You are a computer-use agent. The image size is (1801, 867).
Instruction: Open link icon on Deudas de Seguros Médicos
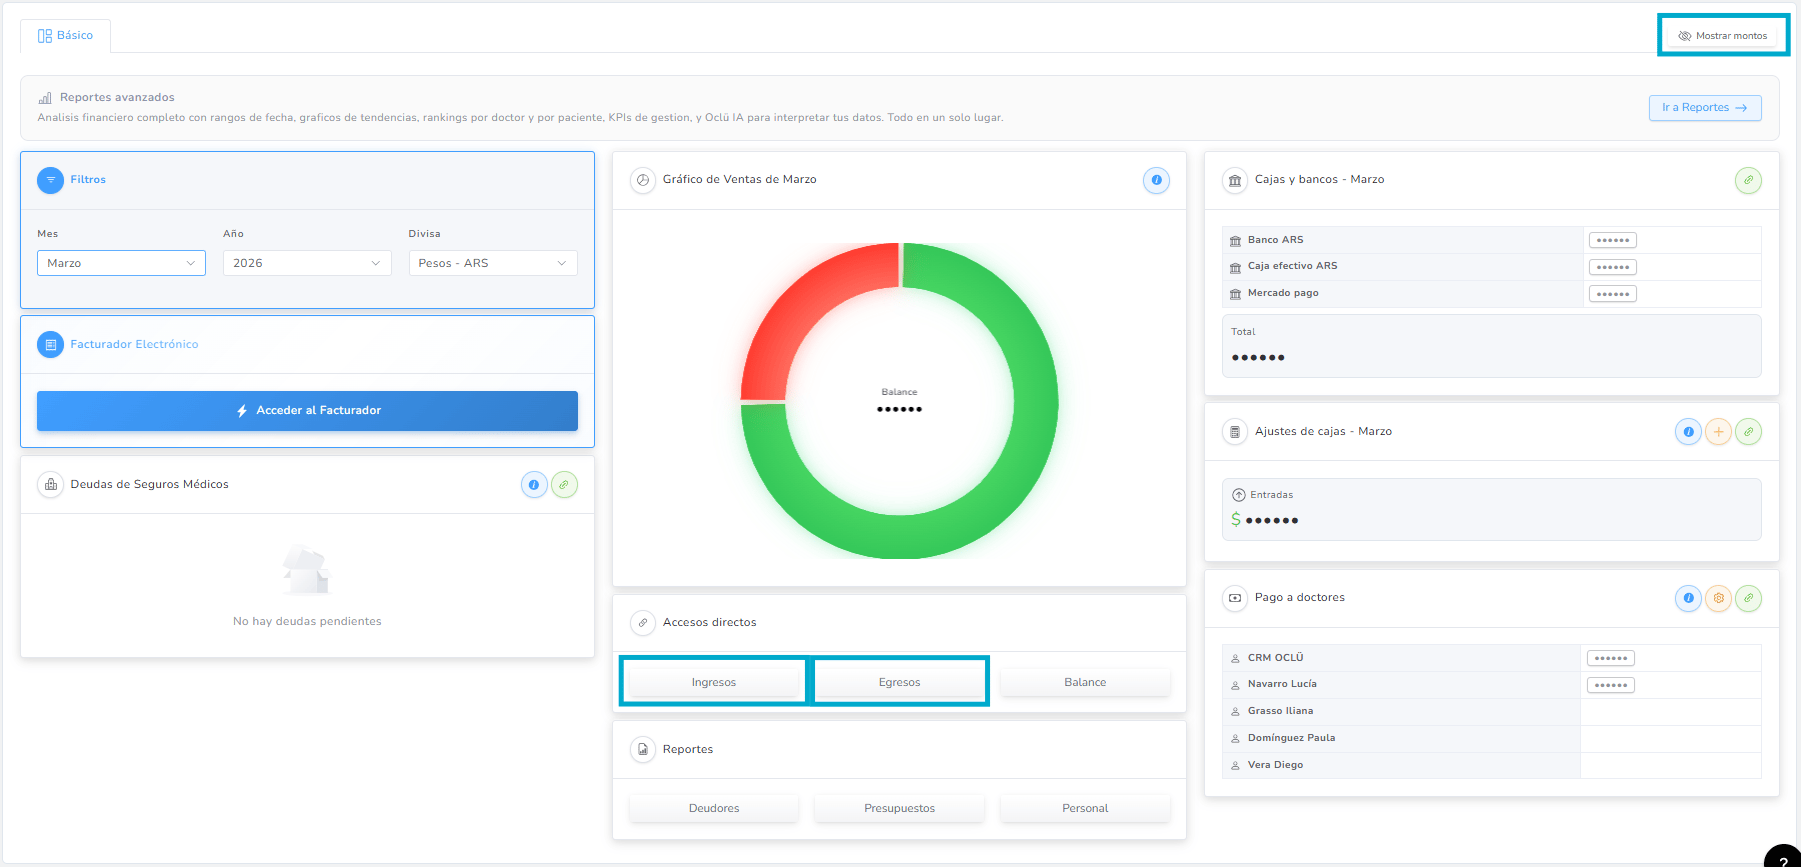pos(564,485)
